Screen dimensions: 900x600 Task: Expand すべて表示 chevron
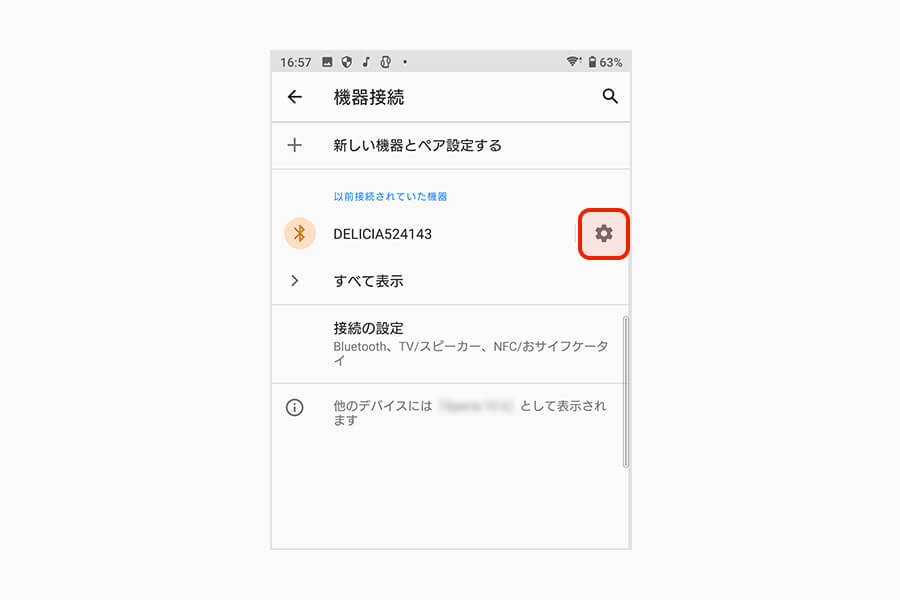click(x=294, y=281)
